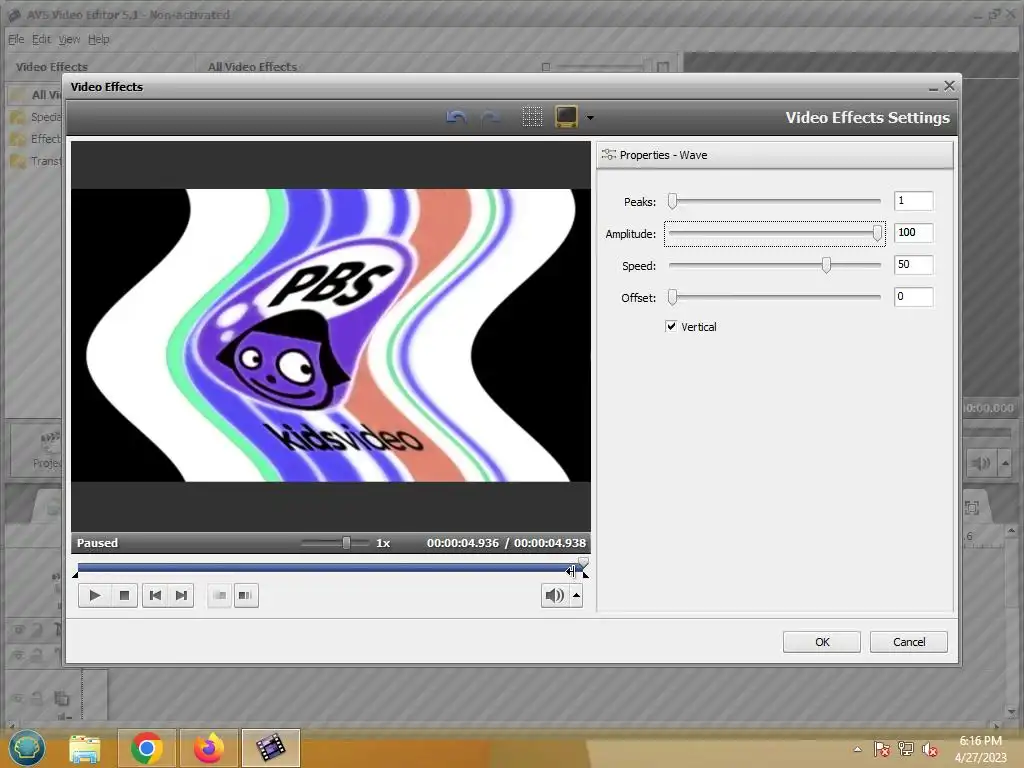Click the Speed slider handle
Image resolution: width=1024 pixels, height=768 pixels.
point(826,265)
